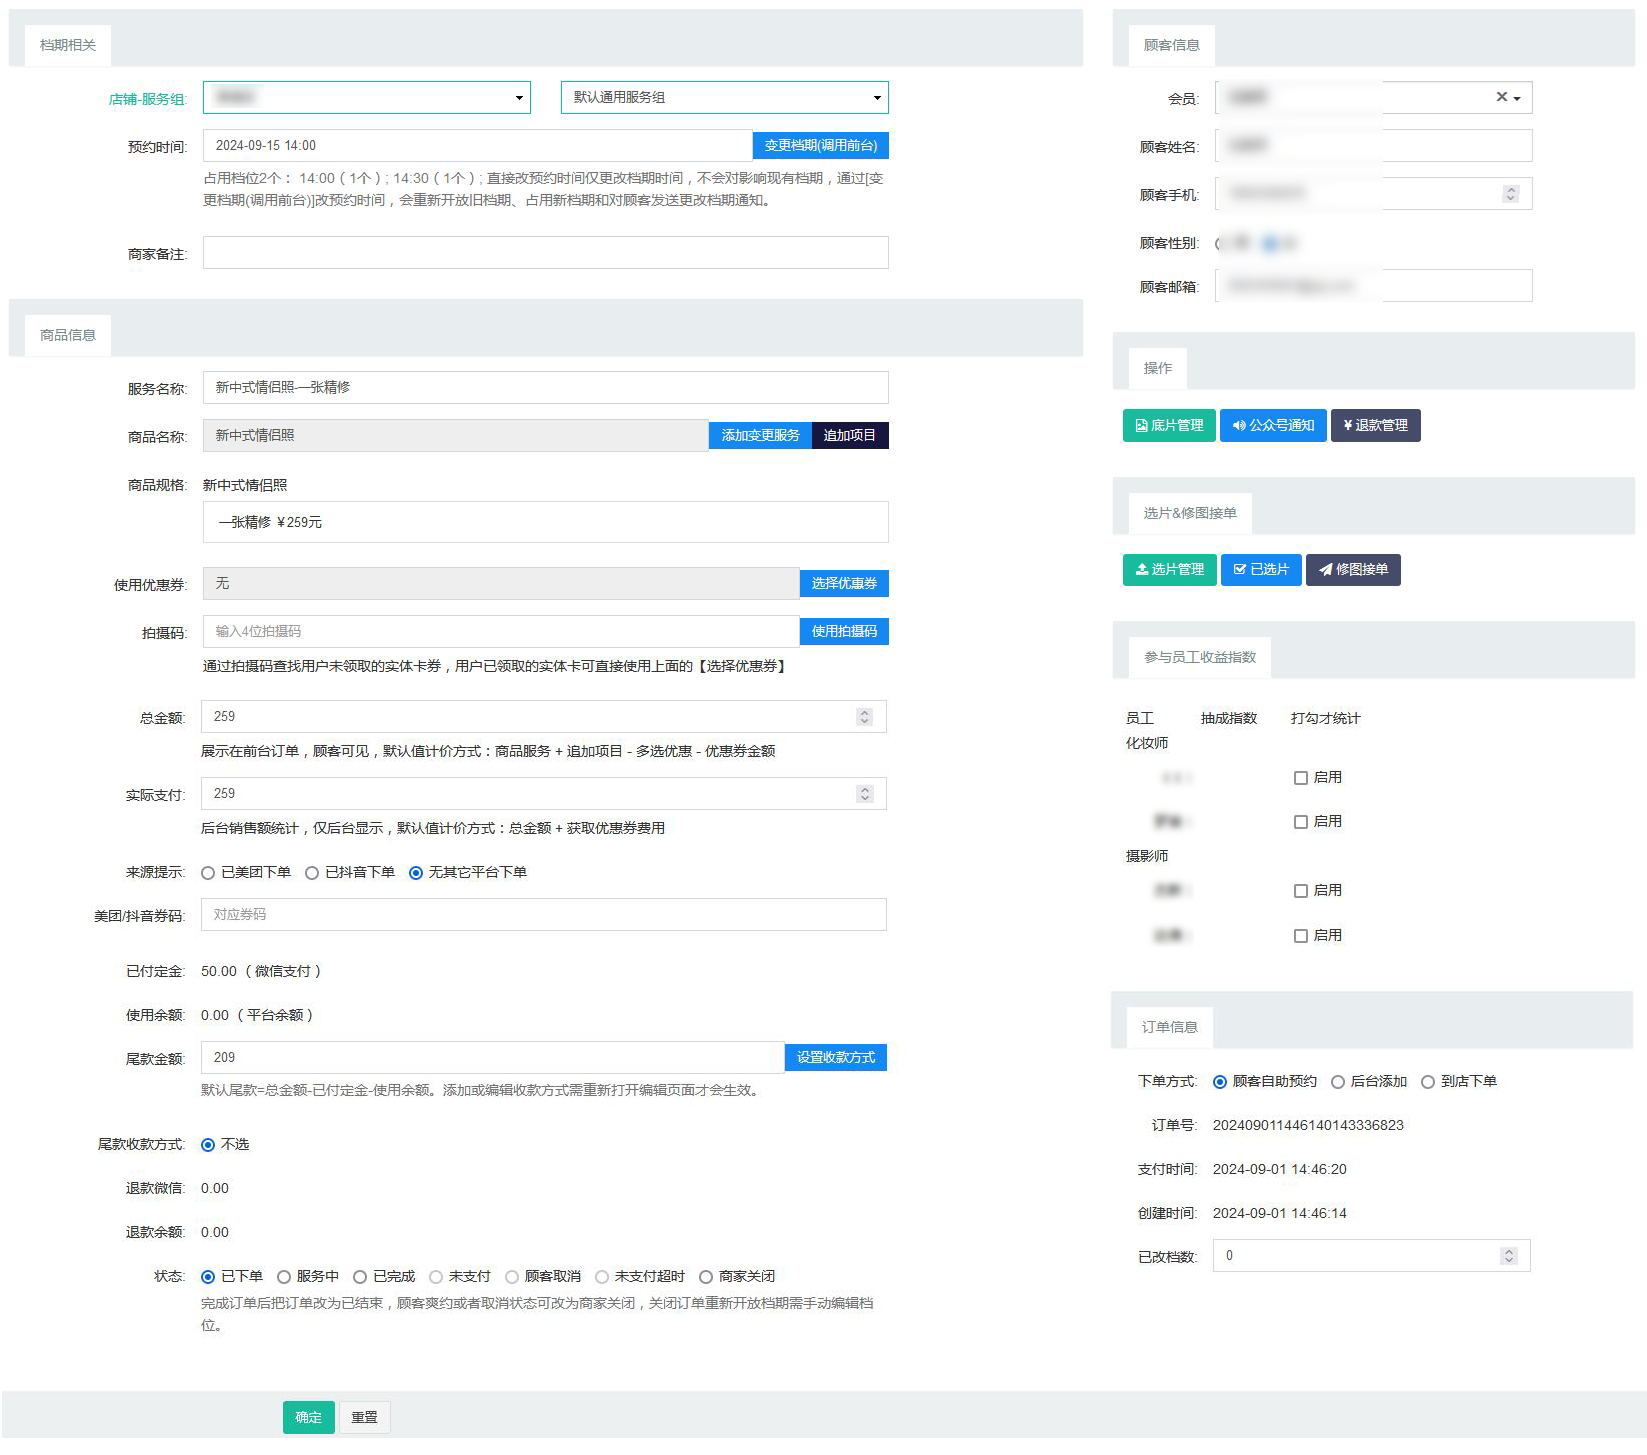This screenshot has height=1455, width=1647.
Task: Select the 订单信息 tab header
Action: [1169, 1027]
